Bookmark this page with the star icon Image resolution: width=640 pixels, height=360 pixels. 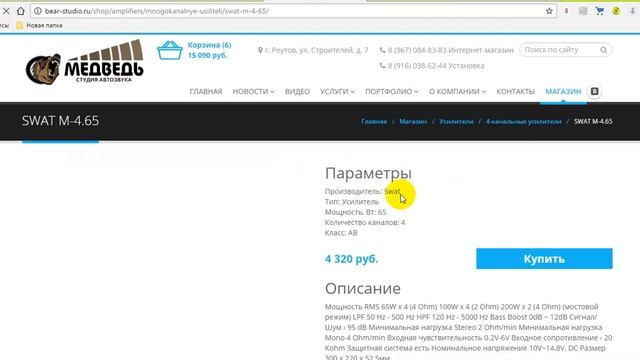[549, 11]
